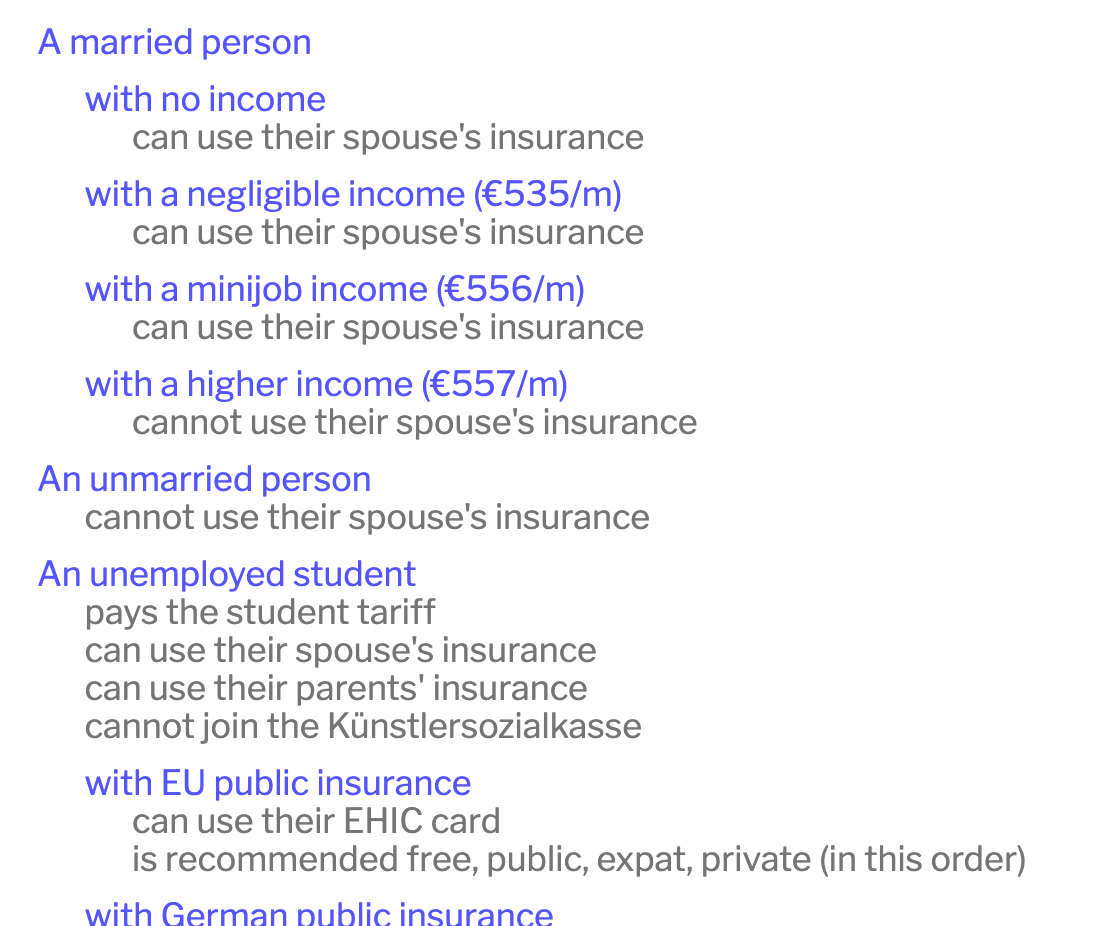Select 'with no income' heading
This screenshot has height=926, width=1120.
pyautogui.click(x=205, y=99)
